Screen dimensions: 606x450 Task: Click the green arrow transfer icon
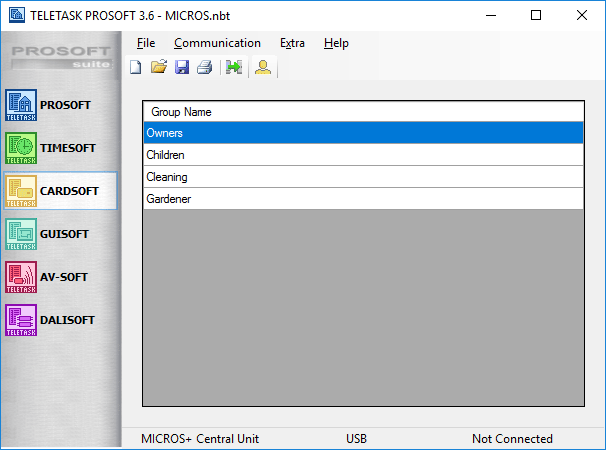(234, 68)
